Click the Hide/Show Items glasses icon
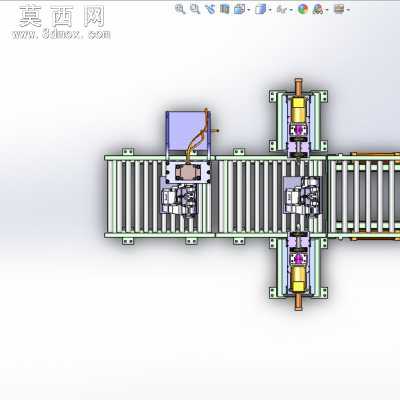 pyautogui.click(x=282, y=10)
